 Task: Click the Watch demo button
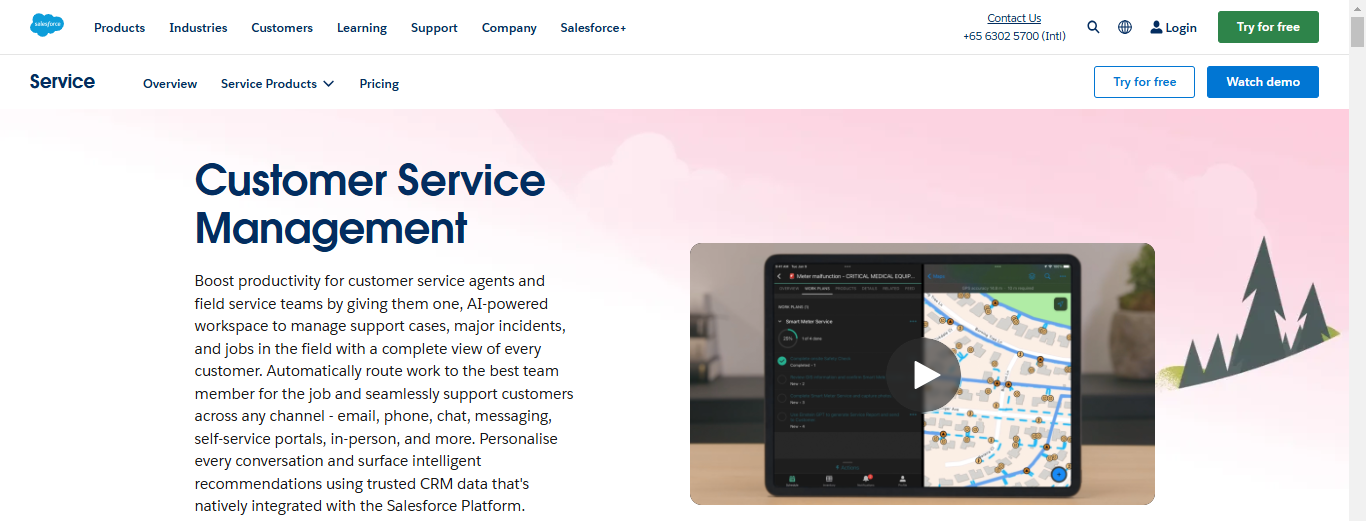click(x=1263, y=82)
